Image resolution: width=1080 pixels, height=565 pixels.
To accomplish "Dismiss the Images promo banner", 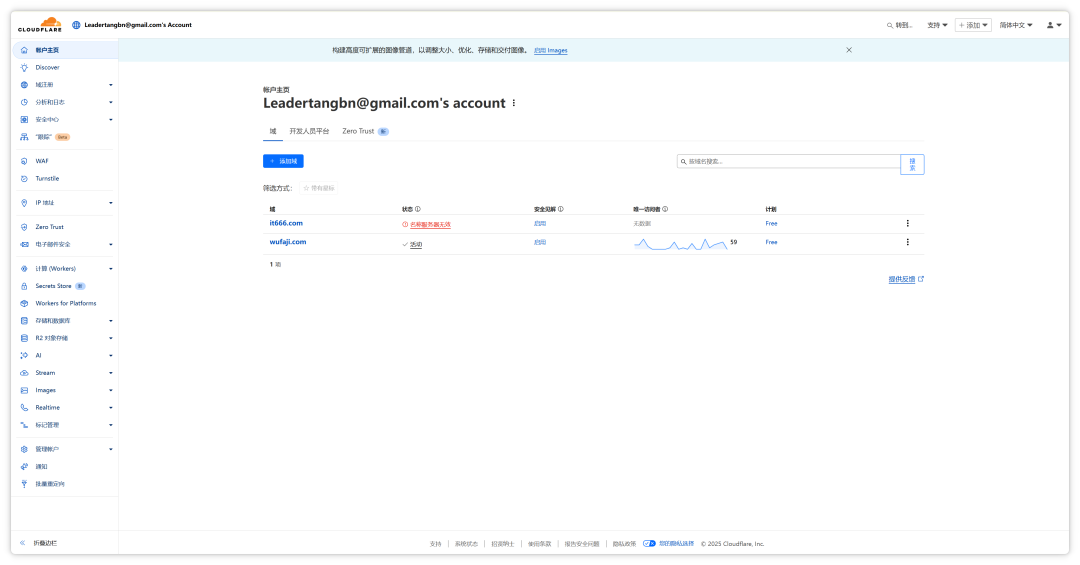I will [x=849, y=50].
